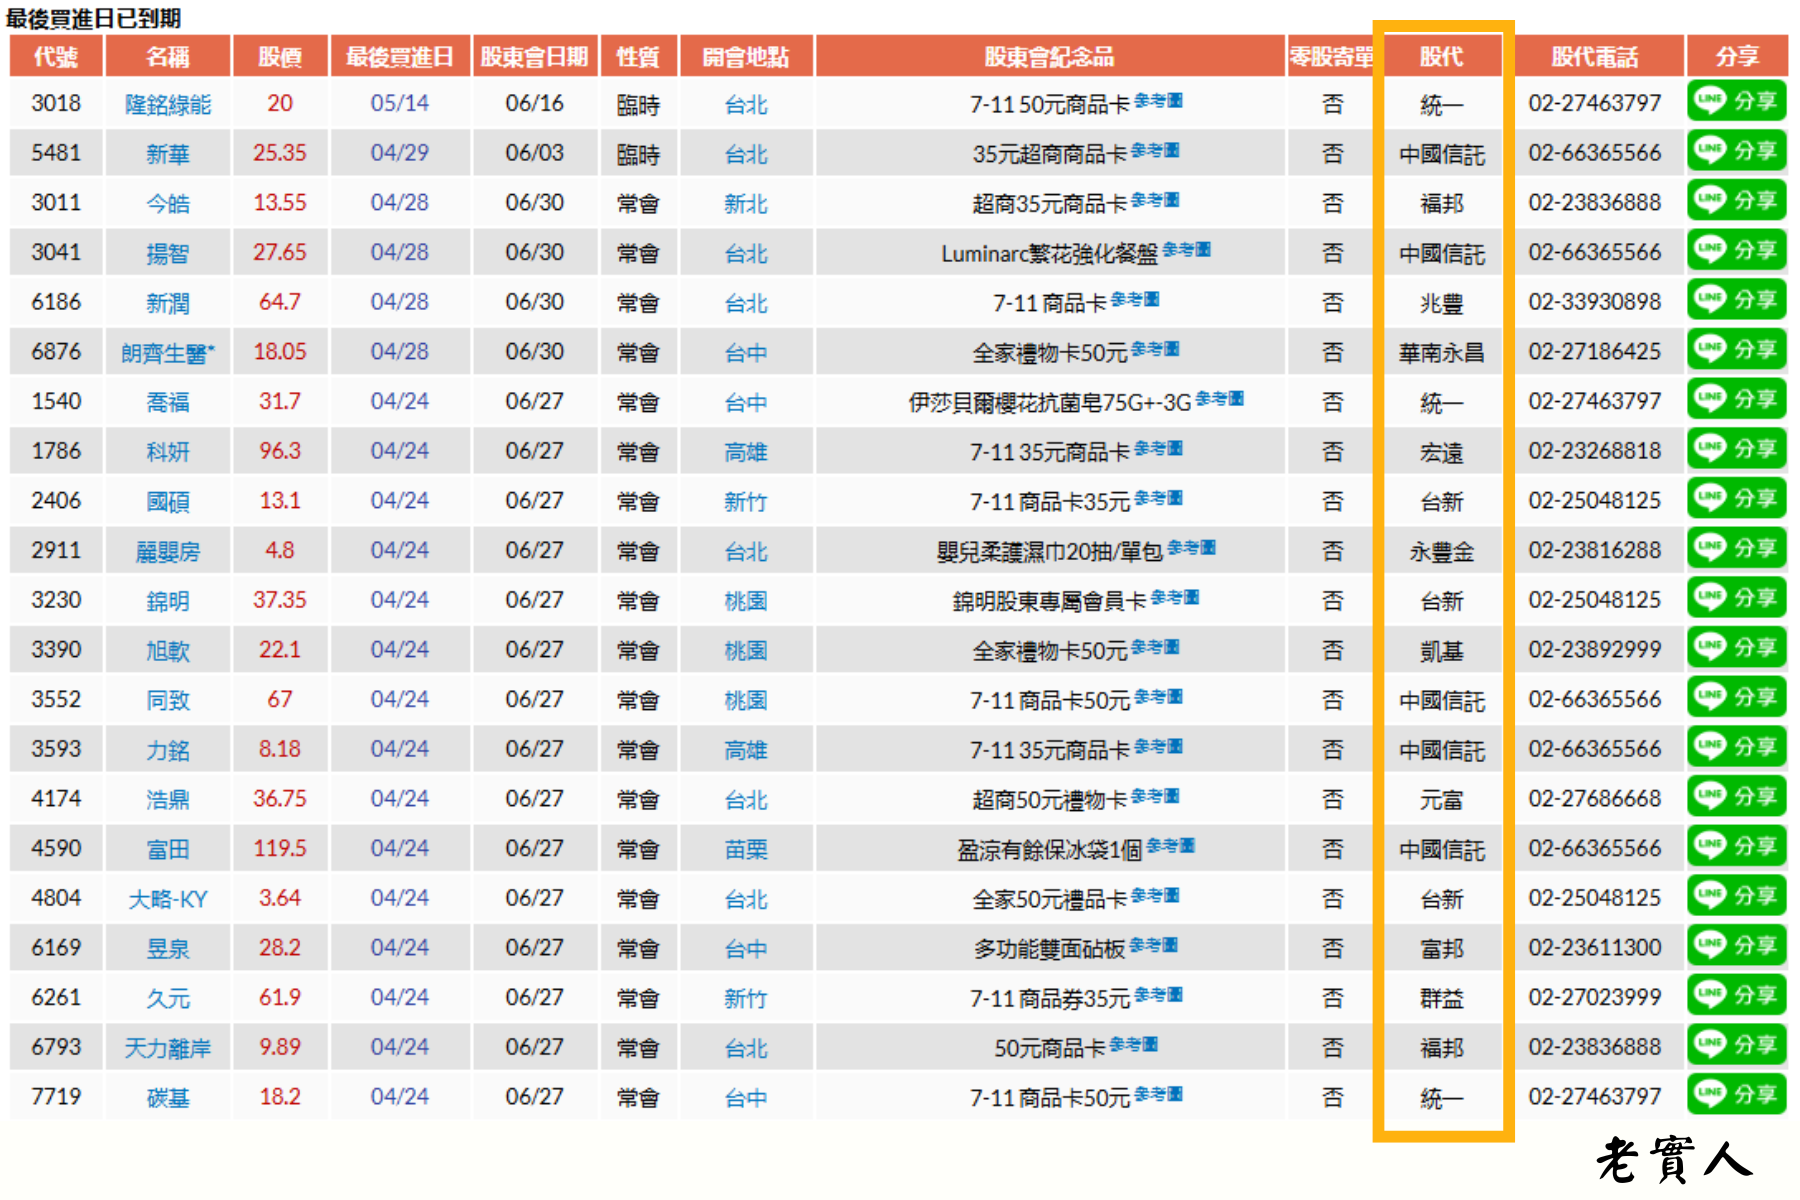The height and width of the screenshot is (1200, 1800).
Task: Click the LINE share button for 2406 國碩
Action: pos(1736,498)
